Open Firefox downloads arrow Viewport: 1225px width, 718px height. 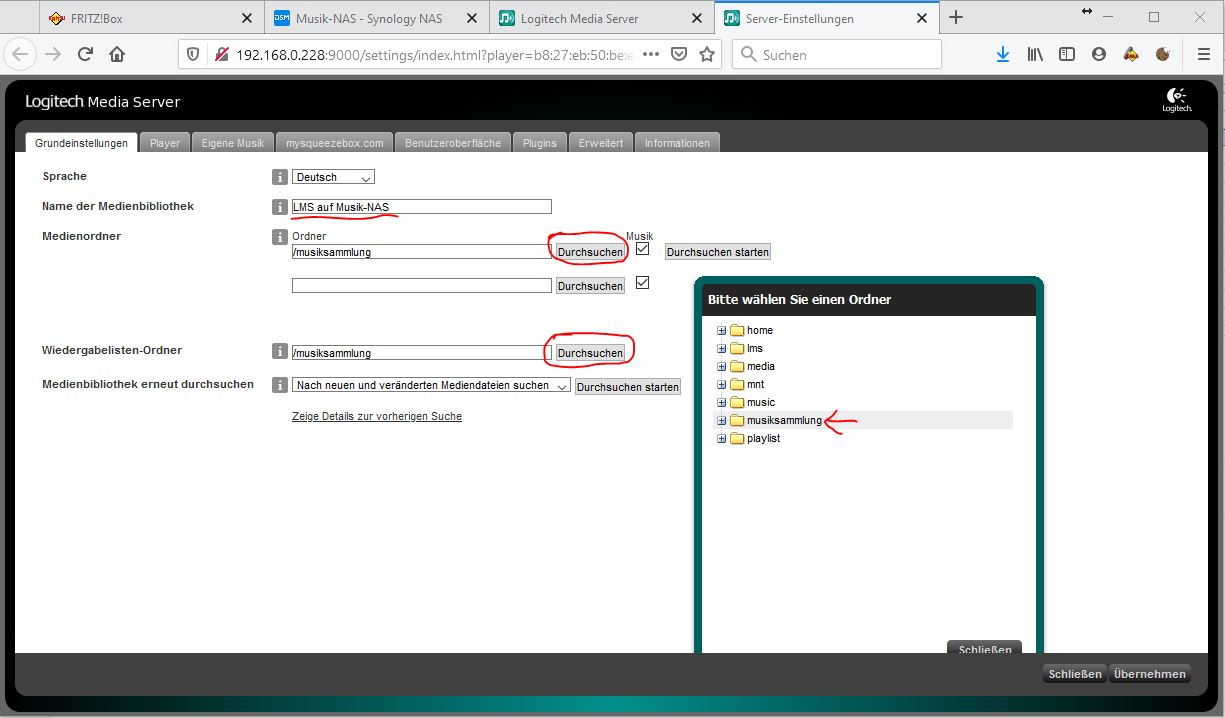pyautogui.click(x=1003, y=55)
